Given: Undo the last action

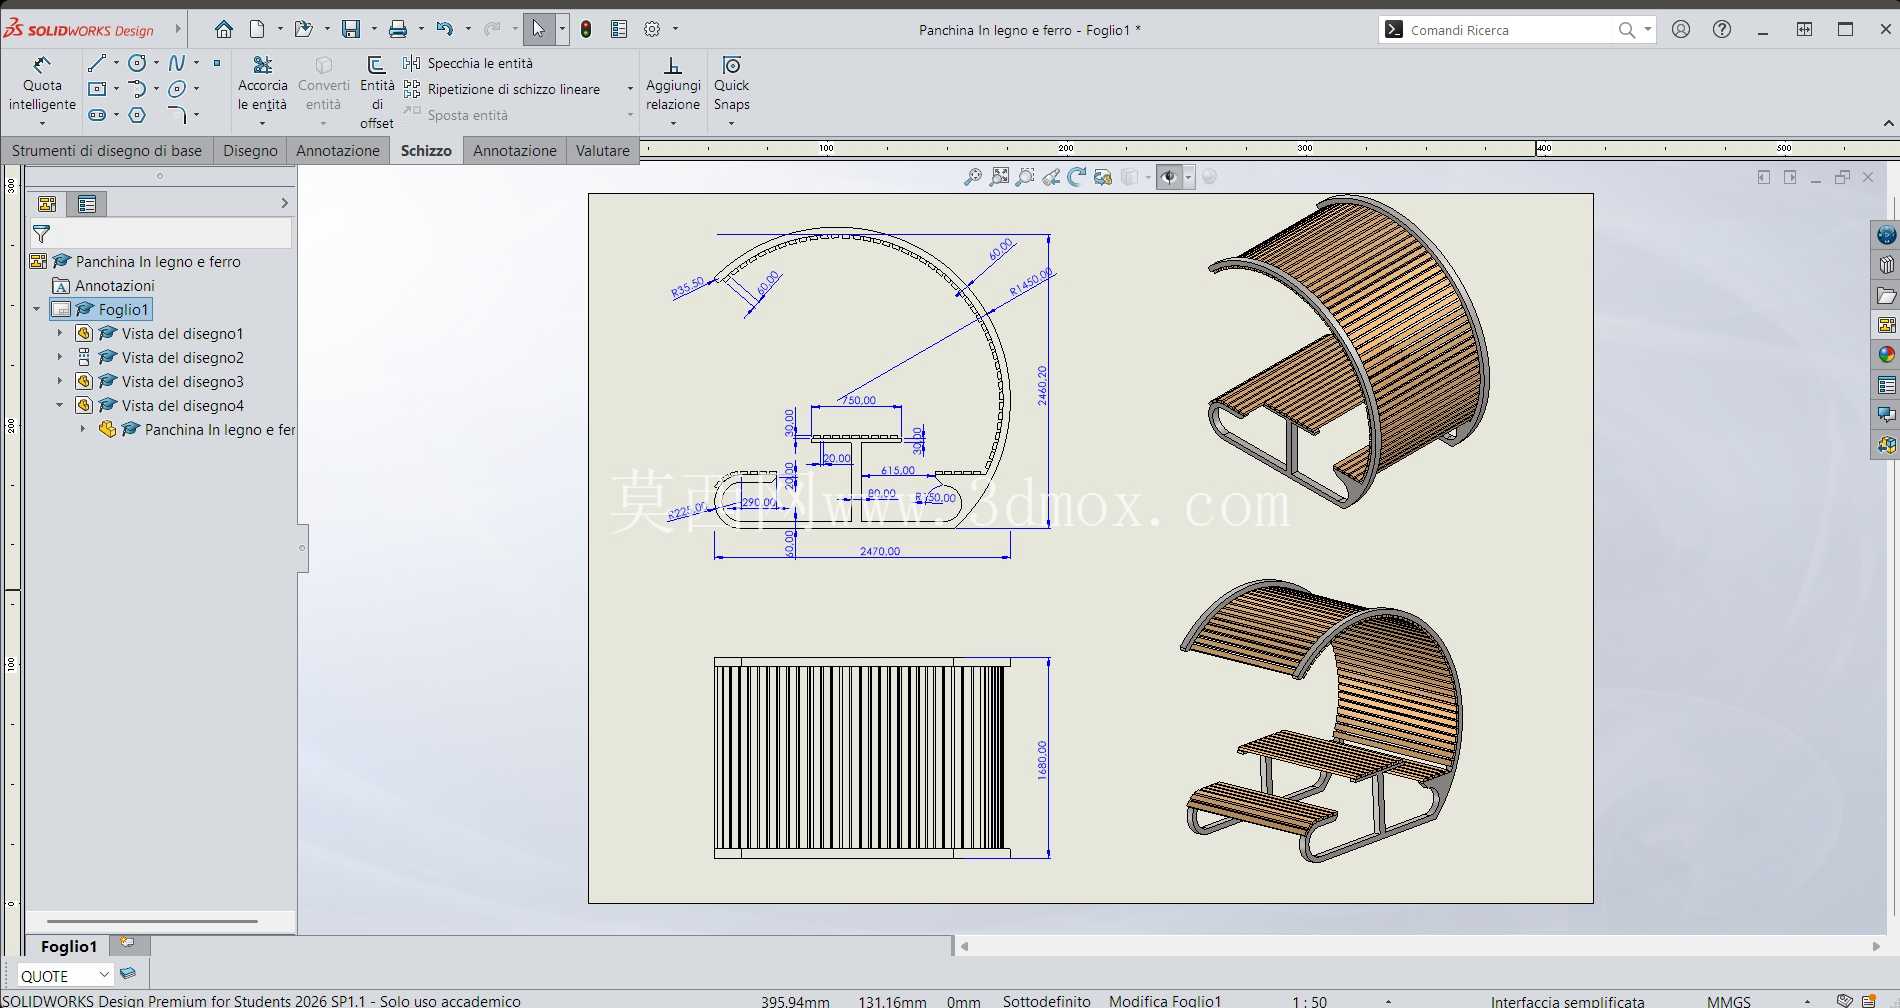Looking at the screenshot, I should 445,29.
